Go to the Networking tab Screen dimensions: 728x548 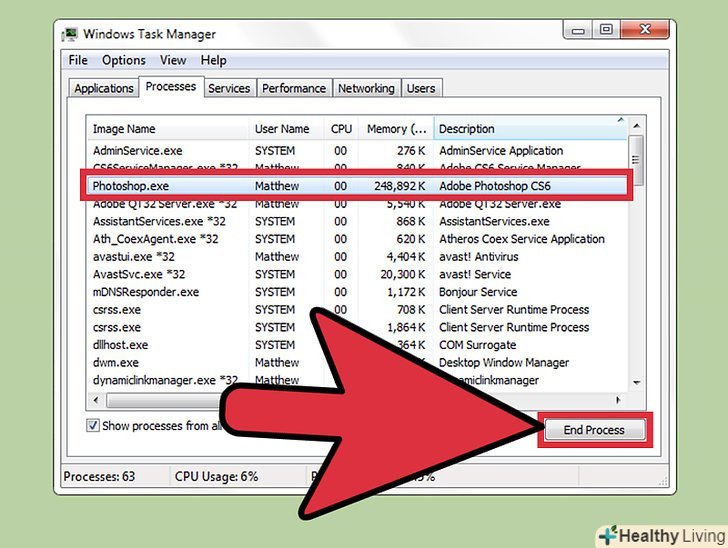[x=366, y=88]
